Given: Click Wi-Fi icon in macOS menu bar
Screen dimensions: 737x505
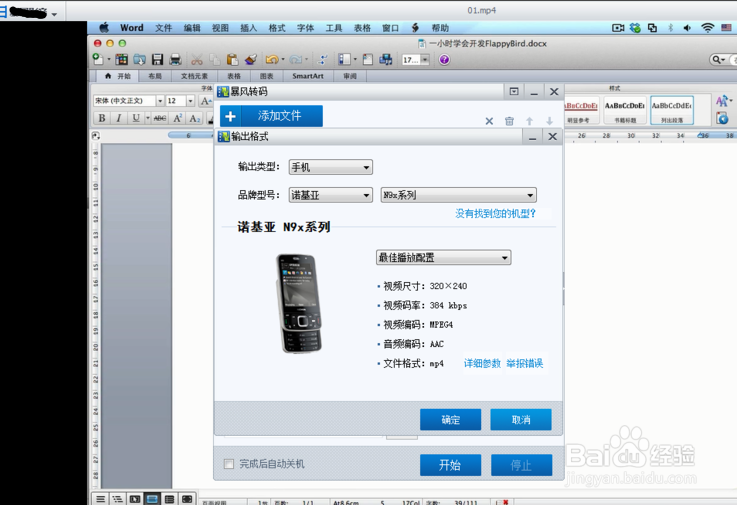Looking at the screenshot, I should (707, 28).
